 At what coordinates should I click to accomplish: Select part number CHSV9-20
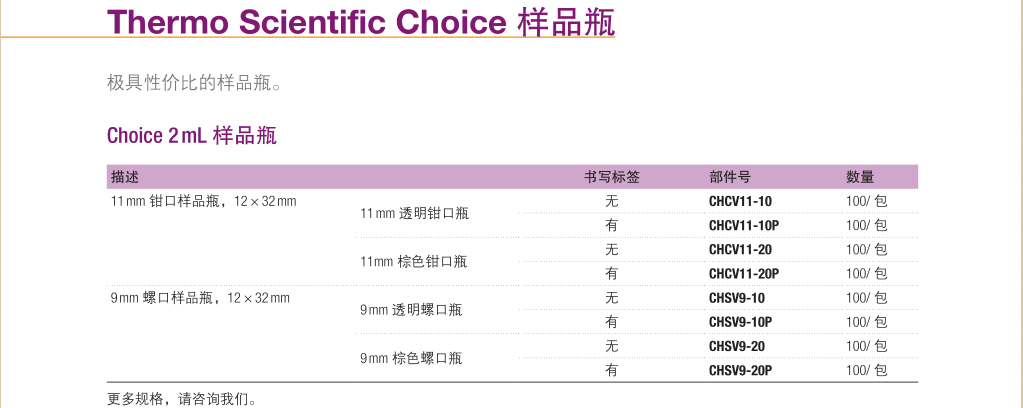point(737,346)
